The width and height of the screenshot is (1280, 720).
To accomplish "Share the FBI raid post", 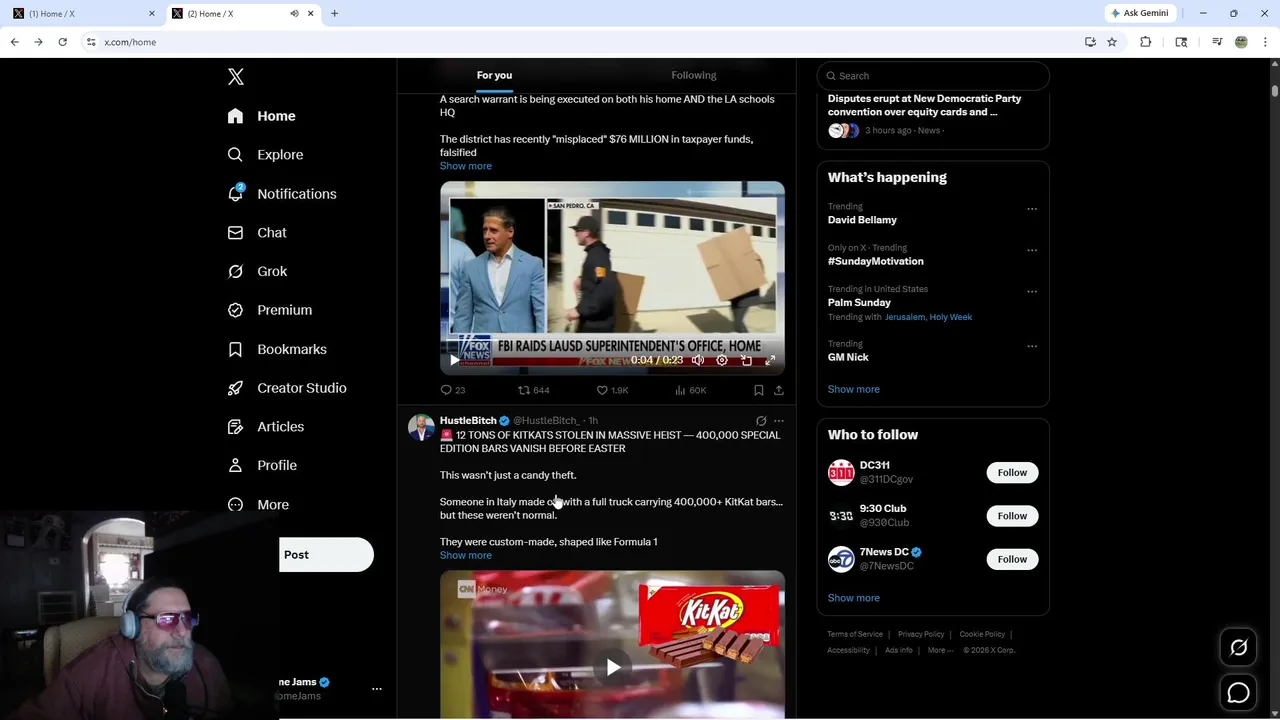I will click(779, 390).
